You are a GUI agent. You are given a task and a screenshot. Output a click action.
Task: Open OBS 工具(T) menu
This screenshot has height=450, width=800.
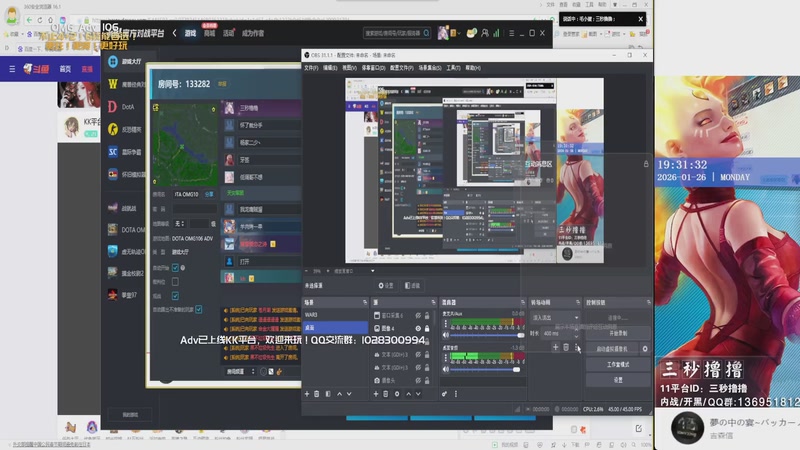click(453, 68)
